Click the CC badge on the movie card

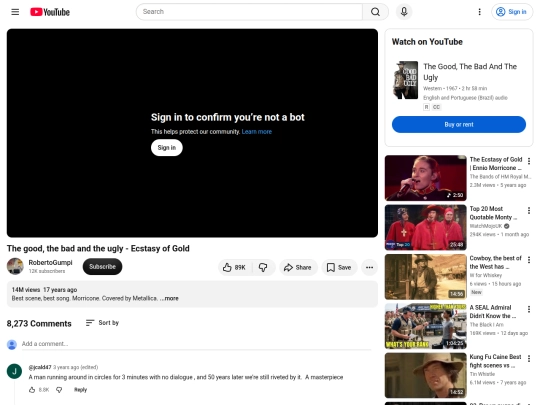click(x=436, y=107)
